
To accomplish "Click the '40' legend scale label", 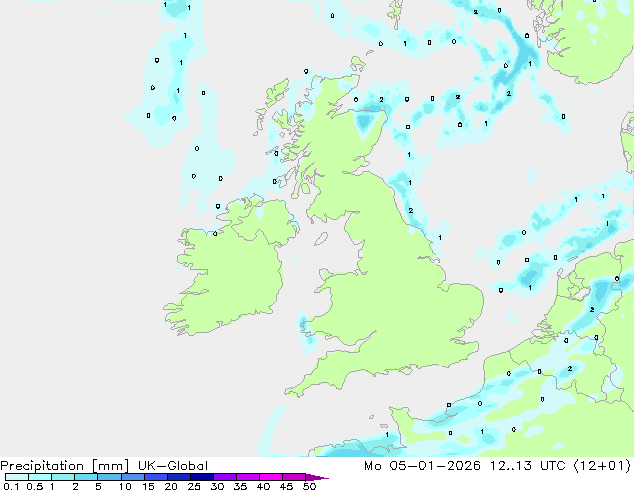I will [x=263, y=486].
